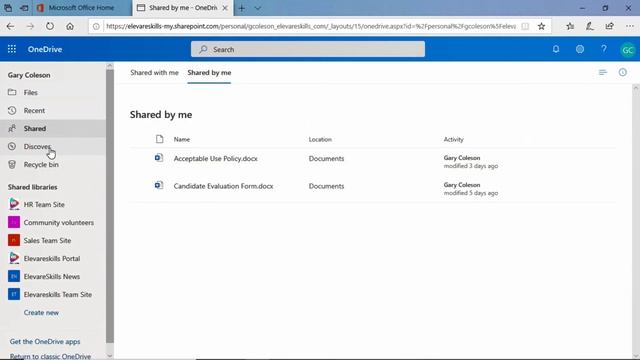The width and height of the screenshot is (640, 360).
Task: Click Return to classic OneDrive link
Action: tap(50, 356)
